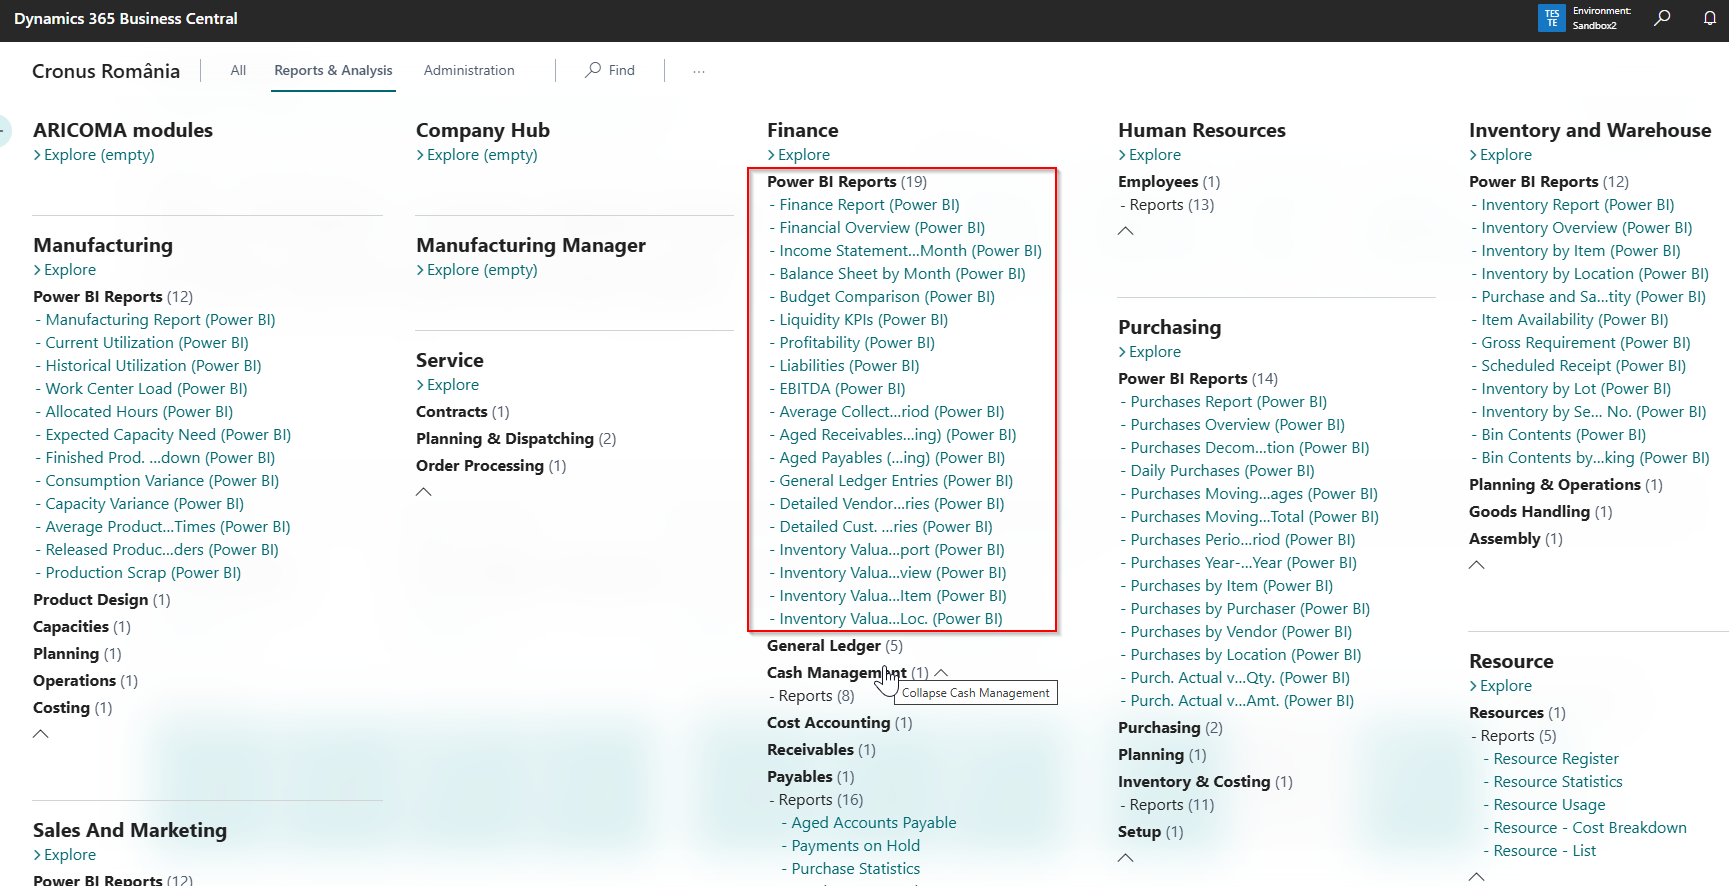Collapse Reports (5) under Resources
1729x886 pixels.
[x=1518, y=736]
